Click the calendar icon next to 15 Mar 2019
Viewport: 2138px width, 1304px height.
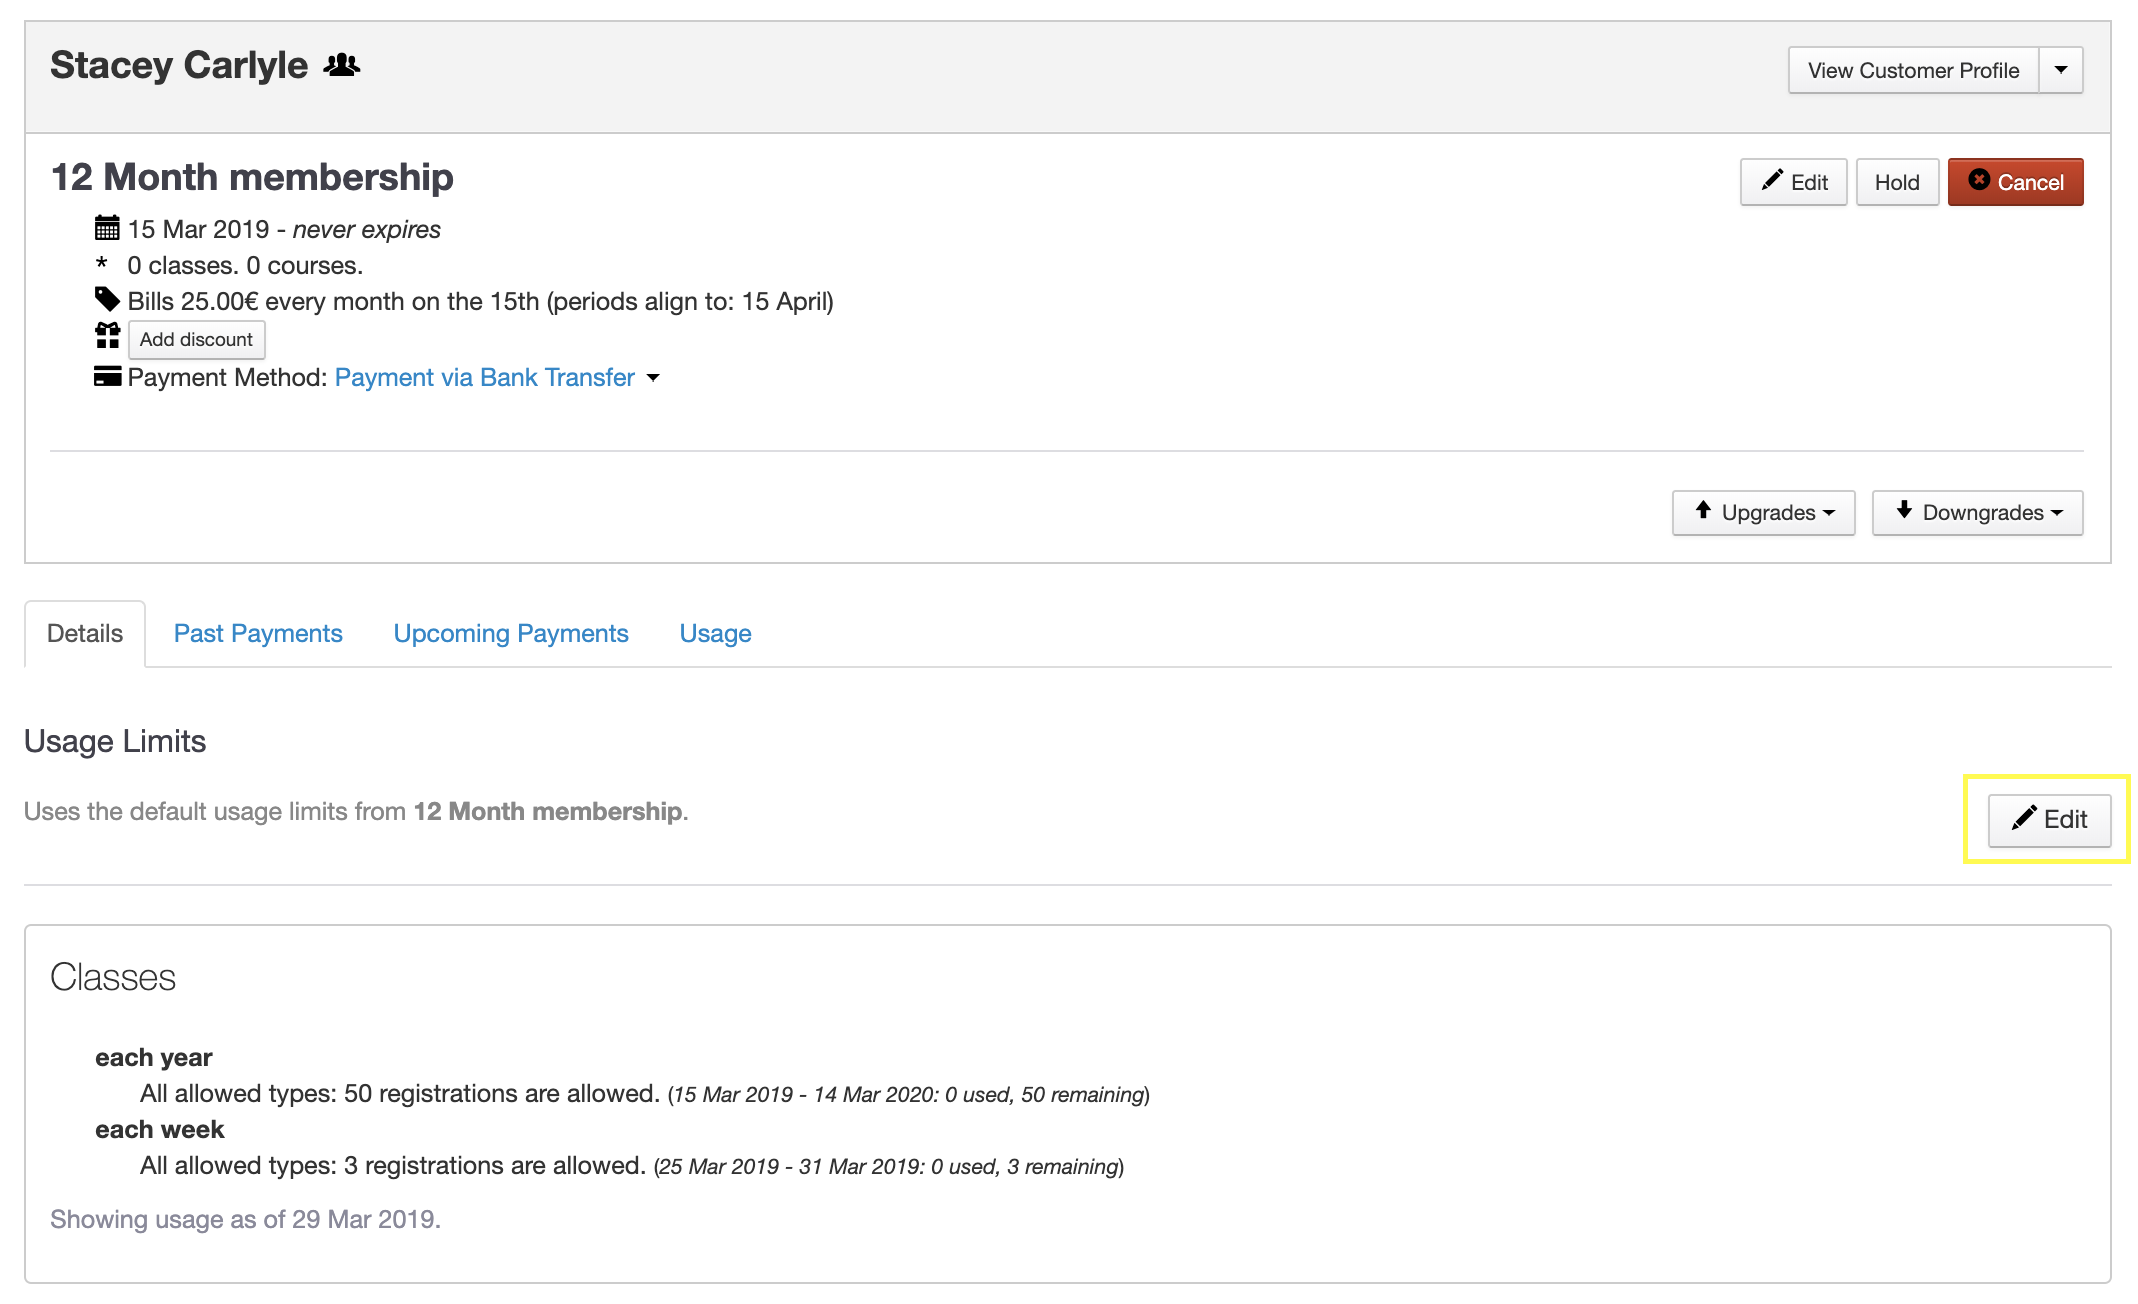point(107,228)
